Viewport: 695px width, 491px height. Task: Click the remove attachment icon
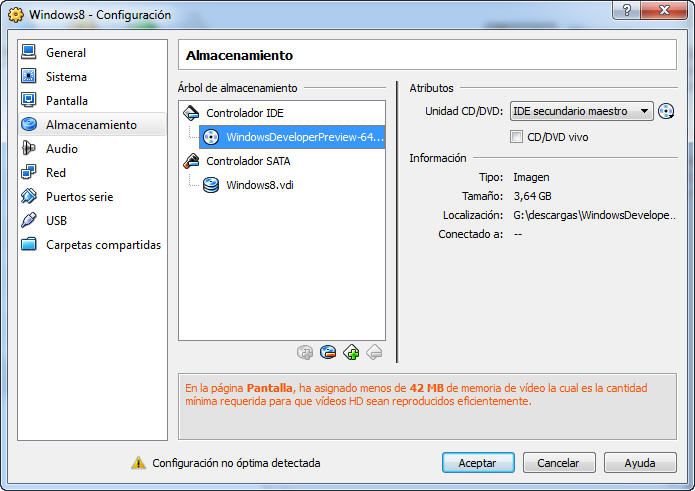[x=328, y=353]
